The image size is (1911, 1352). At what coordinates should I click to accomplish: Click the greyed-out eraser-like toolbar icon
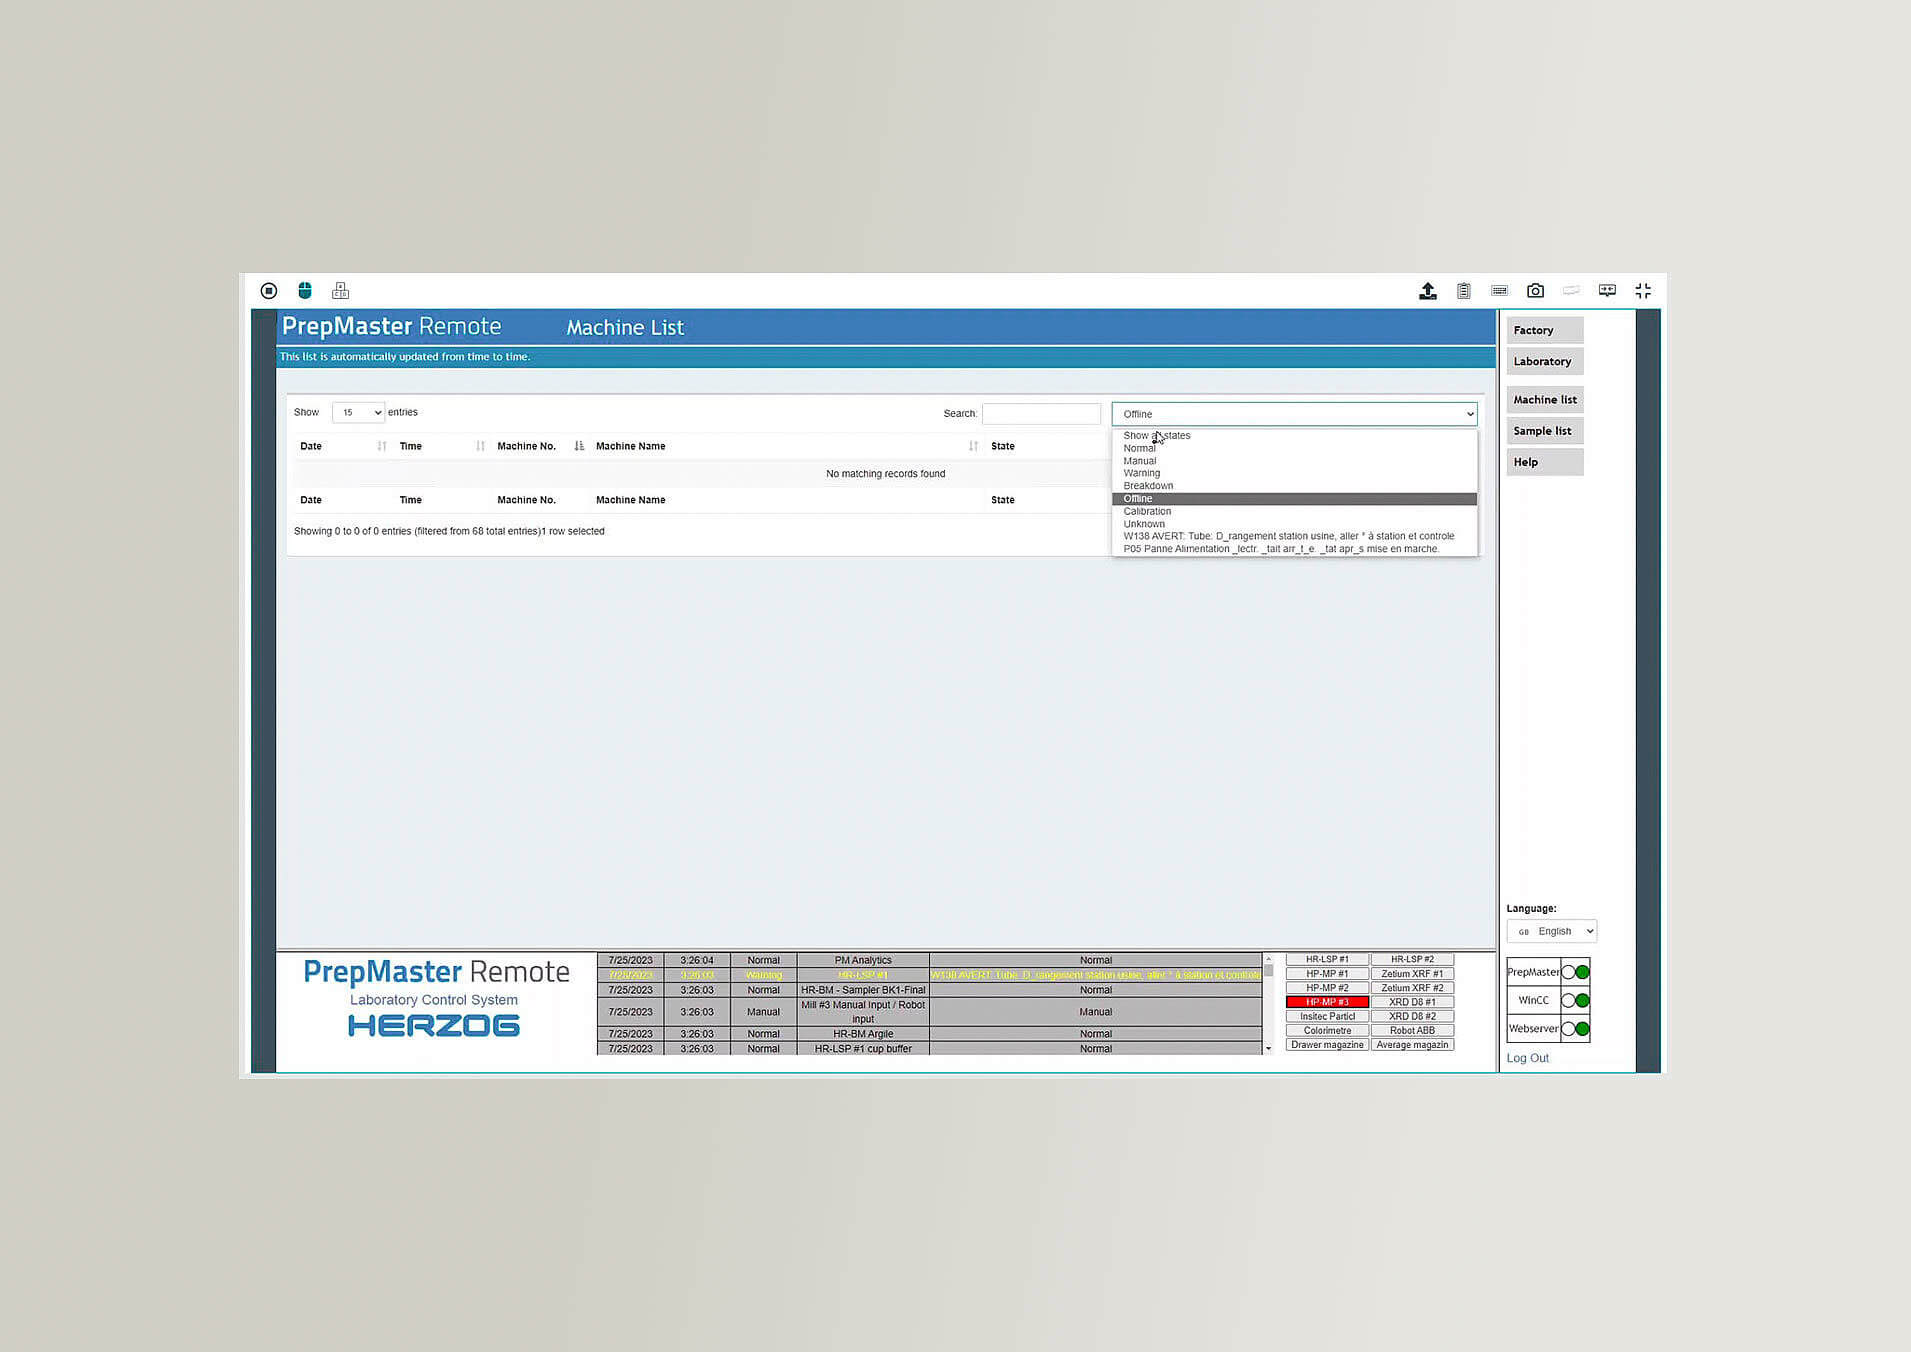click(x=1572, y=291)
